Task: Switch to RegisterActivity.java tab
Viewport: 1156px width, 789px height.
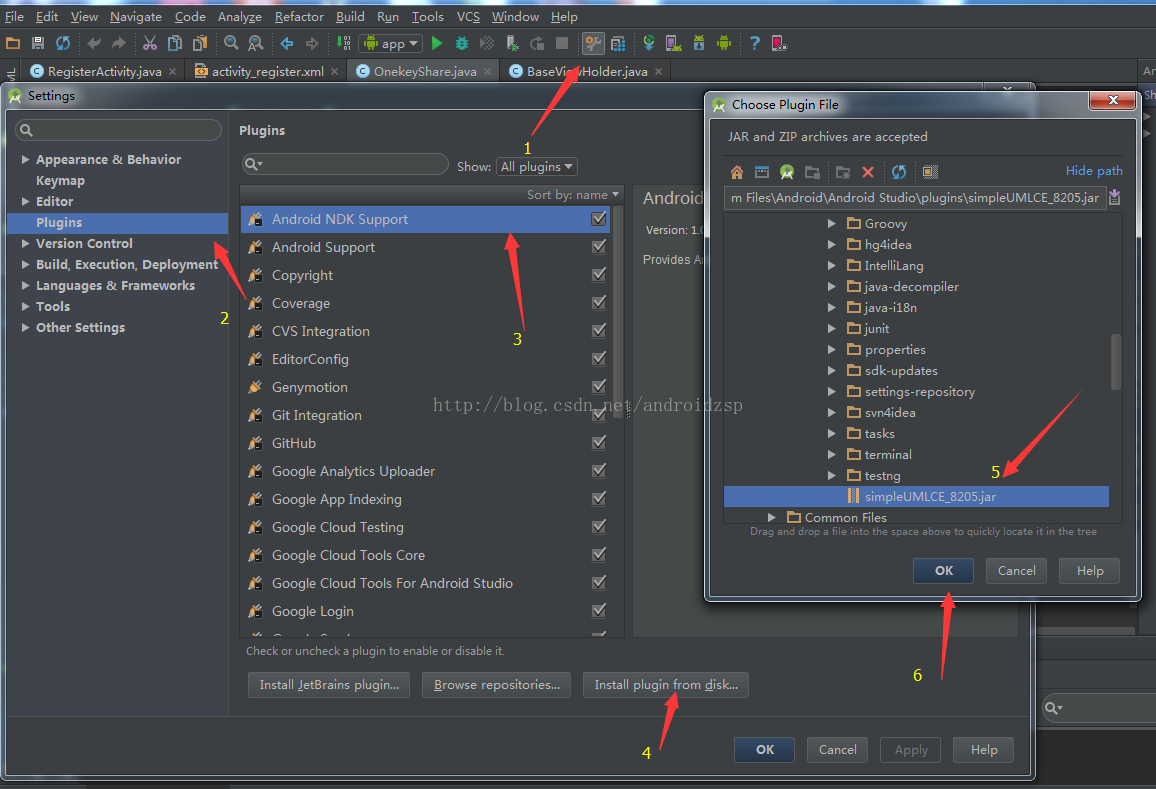Action: (103, 72)
